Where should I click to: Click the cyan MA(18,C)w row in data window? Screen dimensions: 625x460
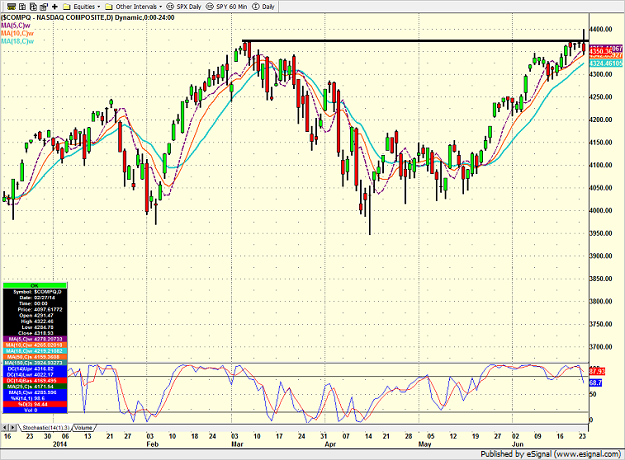35,351
